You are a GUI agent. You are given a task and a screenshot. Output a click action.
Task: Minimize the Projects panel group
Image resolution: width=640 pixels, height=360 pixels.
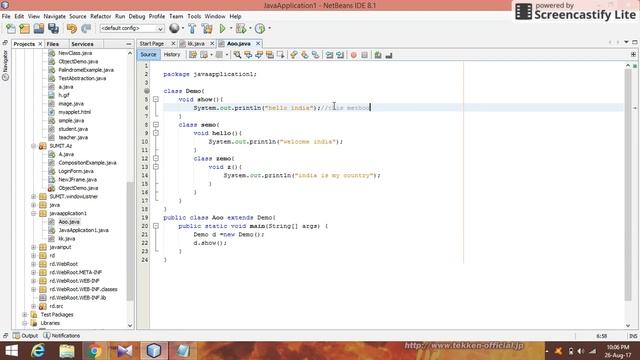(x=129, y=44)
